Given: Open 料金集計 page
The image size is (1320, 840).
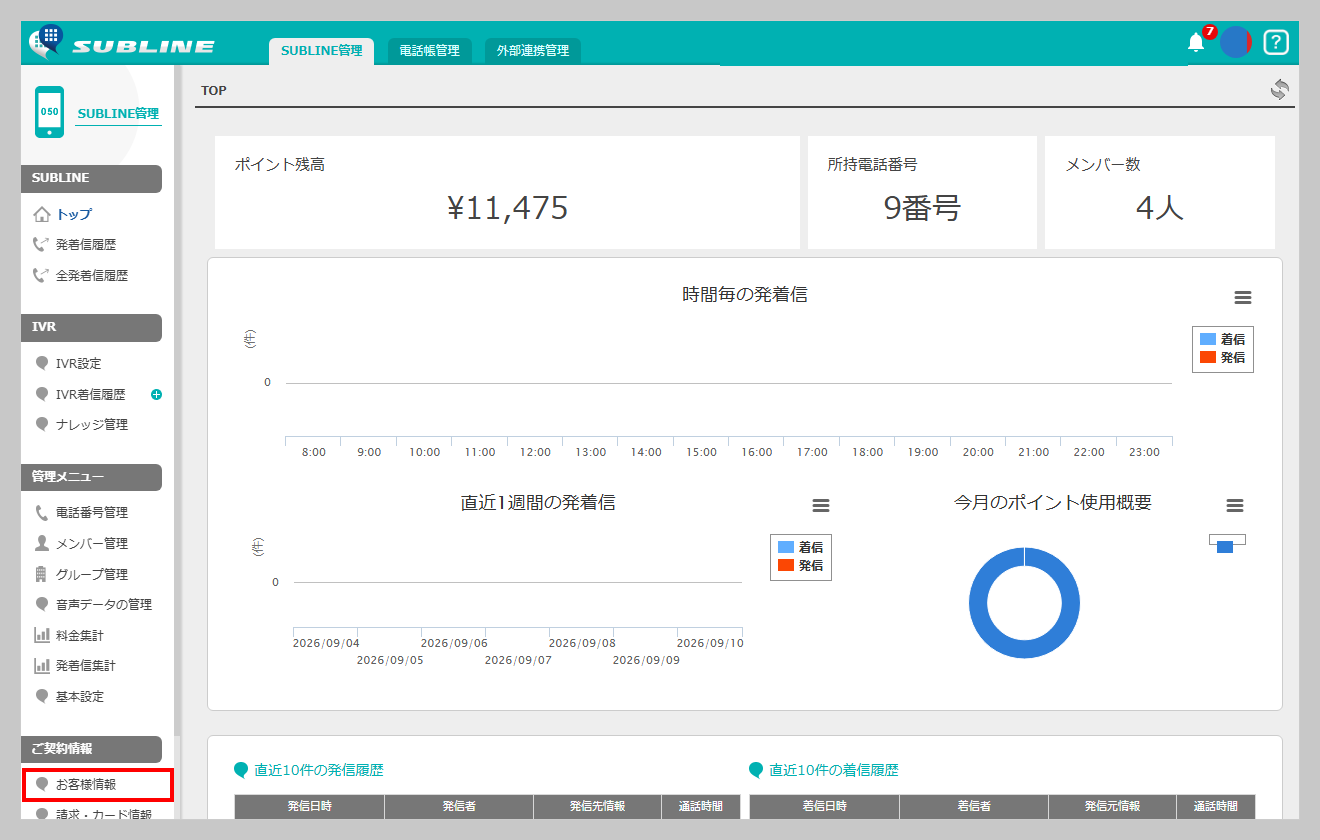Looking at the screenshot, I should coord(80,635).
